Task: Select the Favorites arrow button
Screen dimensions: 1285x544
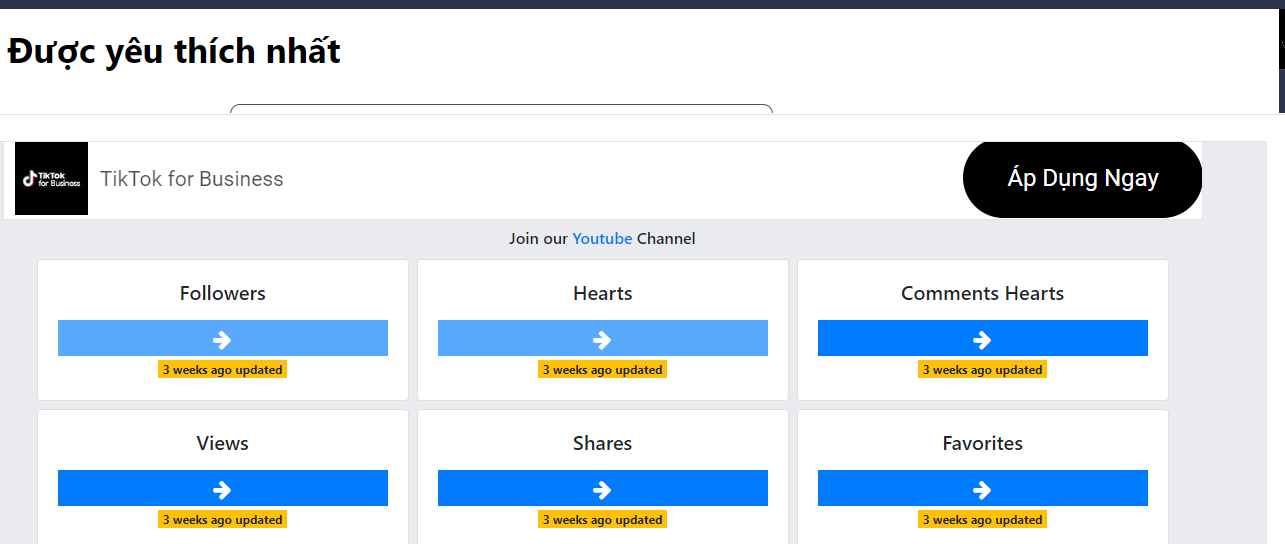Action: point(983,488)
